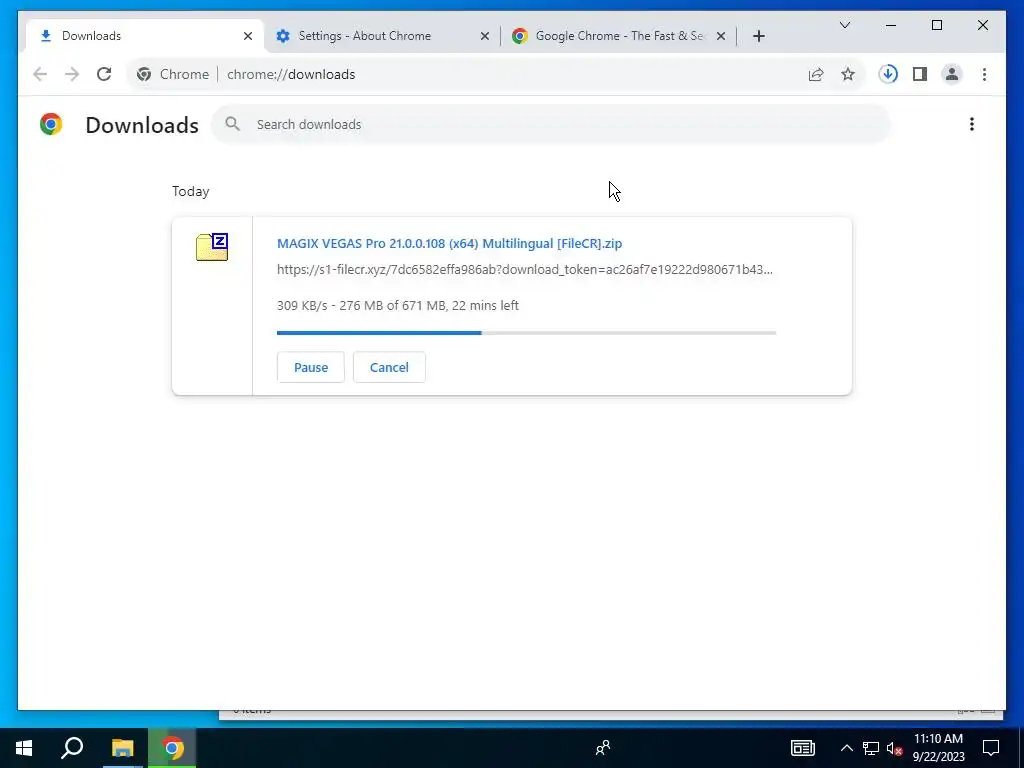Open Windows Search from the taskbar
This screenshot has width=1024, height=768.
coord(72,748)
